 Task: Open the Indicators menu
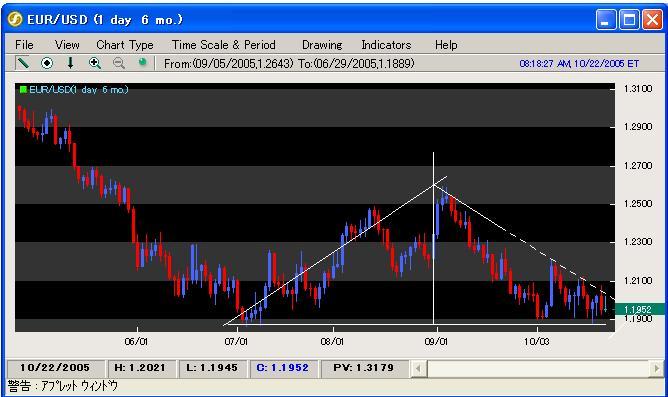386,45
